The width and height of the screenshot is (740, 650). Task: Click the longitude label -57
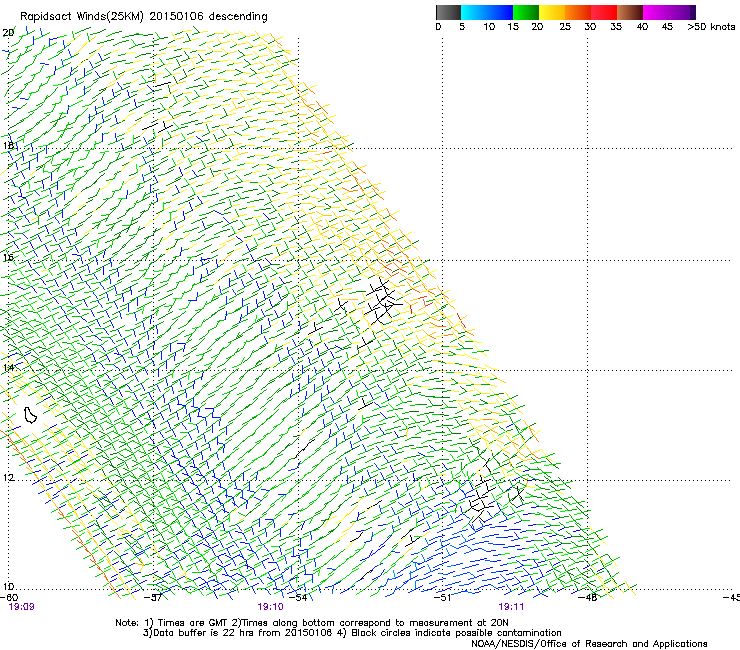(152, 598)
